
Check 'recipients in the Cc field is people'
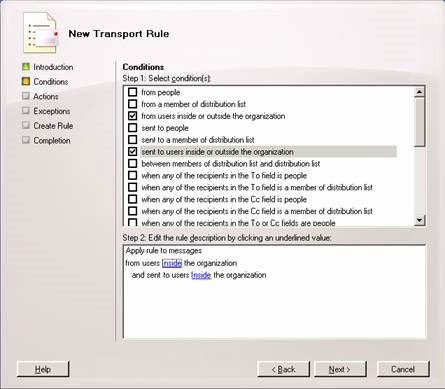point(133,199)
